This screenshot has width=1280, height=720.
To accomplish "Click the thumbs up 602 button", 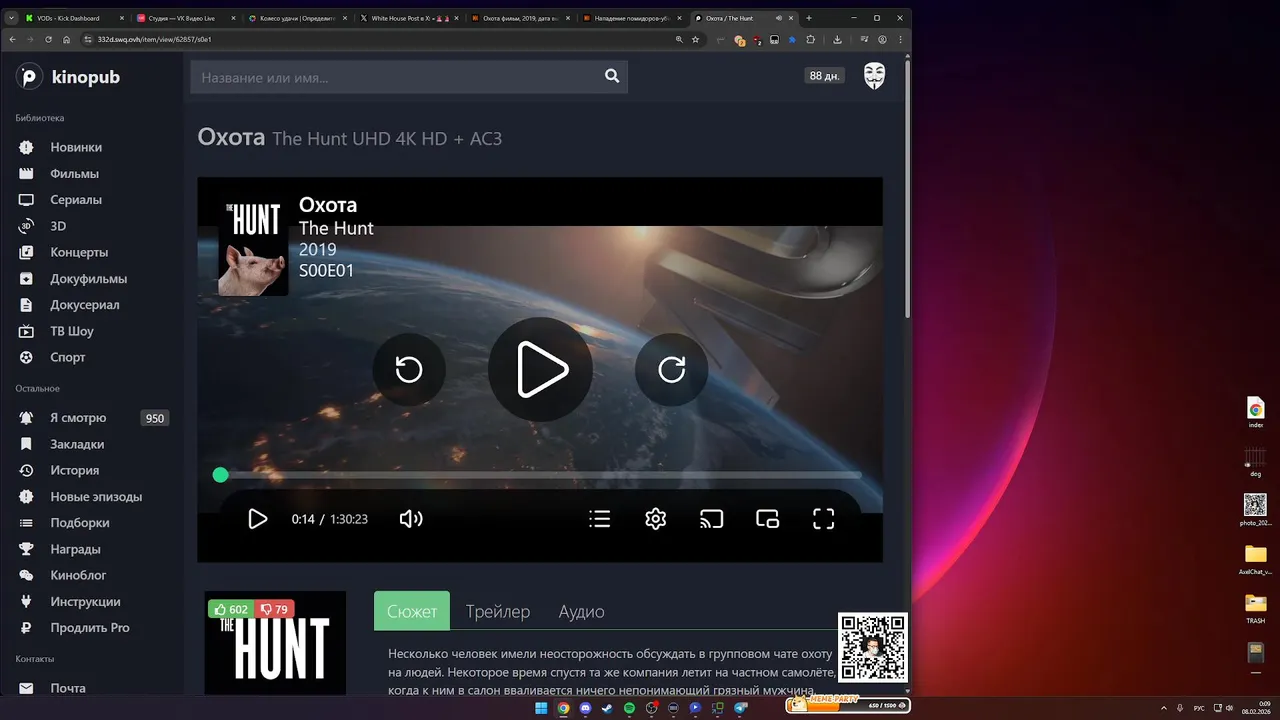I will [x=231, y=609].
